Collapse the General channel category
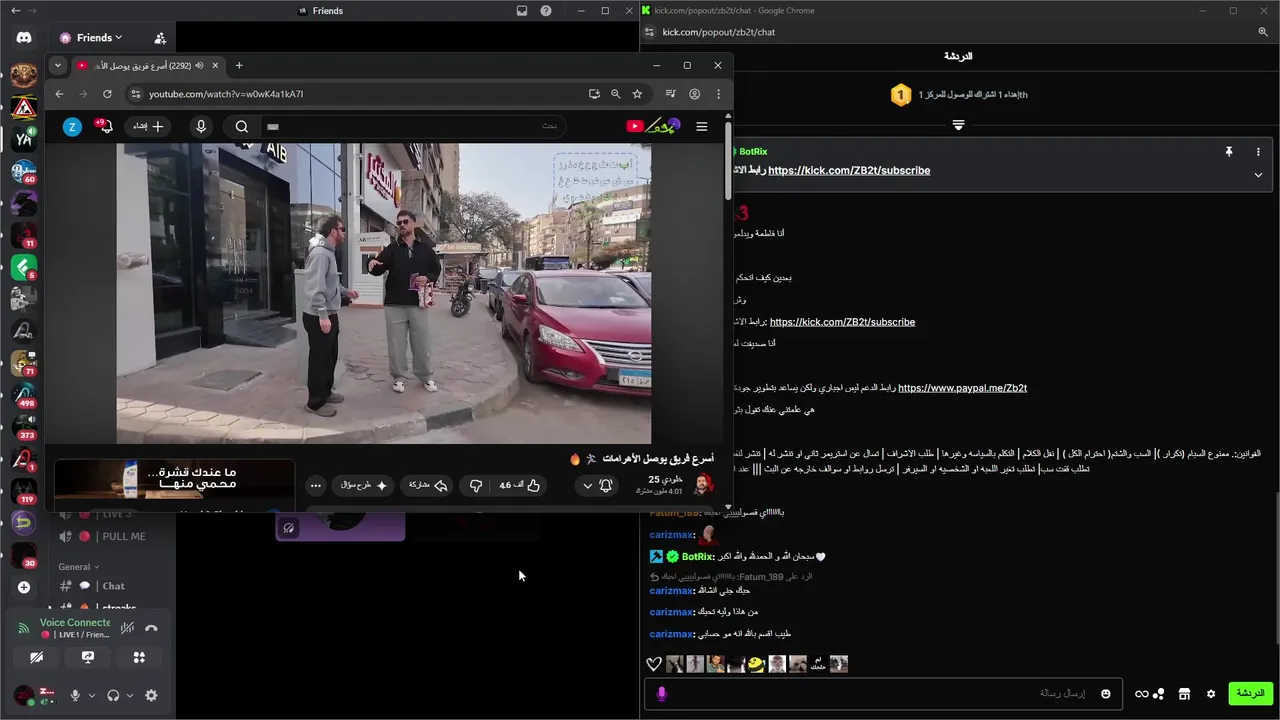This screenshot has width=1280, height=720. coord(79,566)
